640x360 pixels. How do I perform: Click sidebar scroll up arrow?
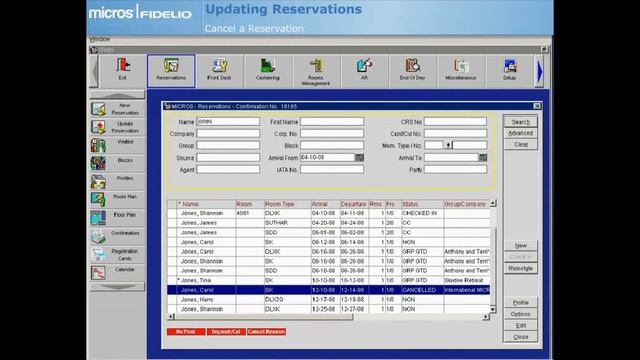click(118, 95)
